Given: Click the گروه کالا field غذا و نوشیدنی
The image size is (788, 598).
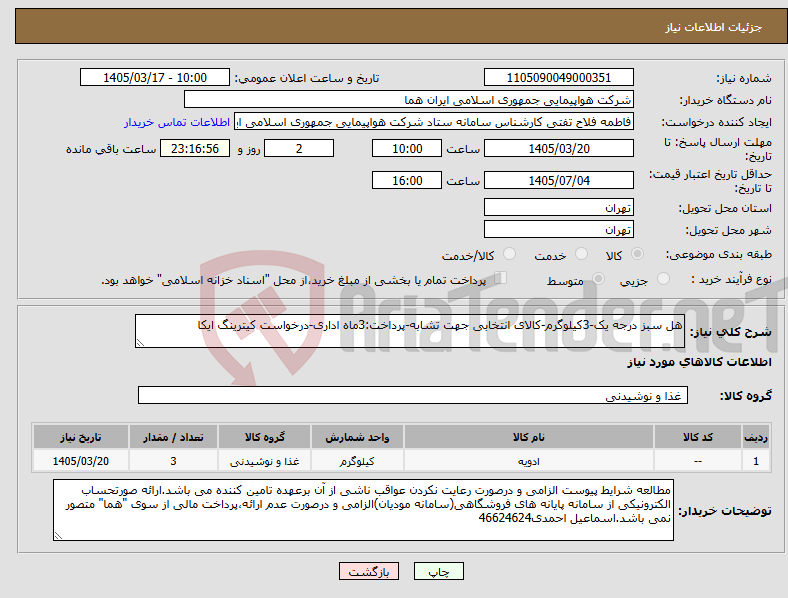Looking at the screenshot, I should 413,395.
